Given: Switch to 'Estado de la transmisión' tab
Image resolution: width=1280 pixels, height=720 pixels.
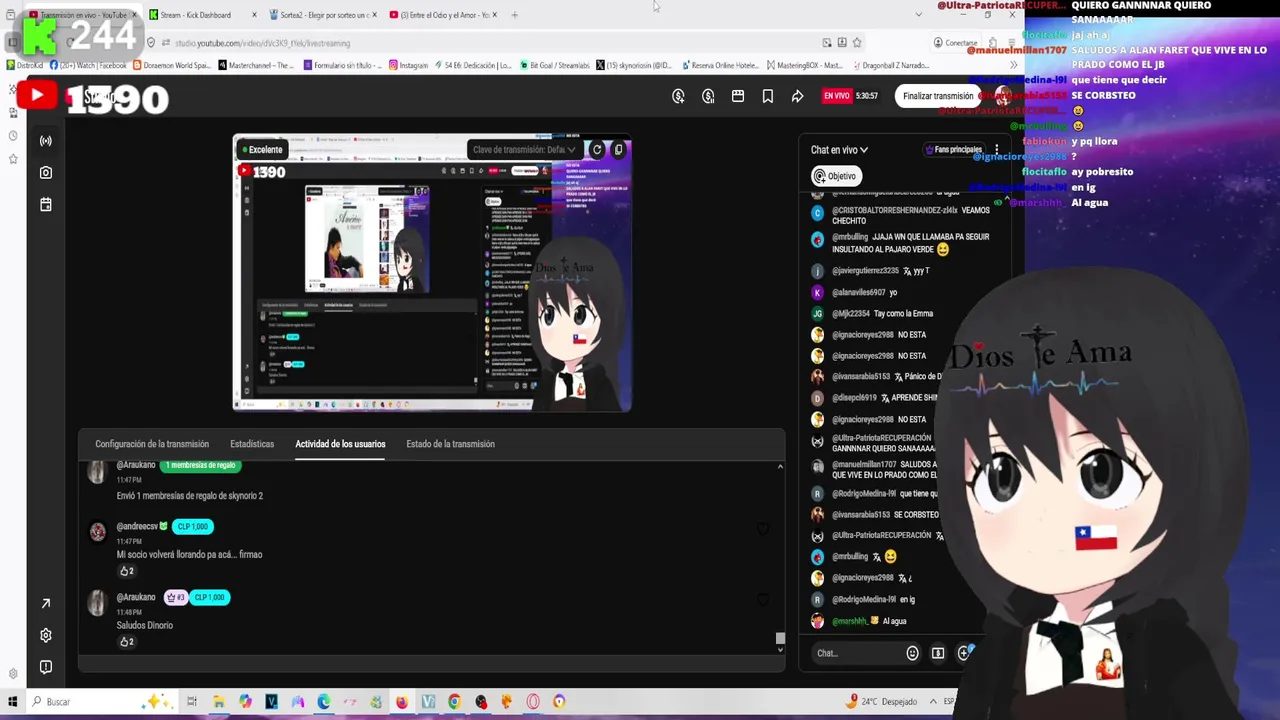Looking at the screenshot, I should pyautogui.click(x=450, y=444).
